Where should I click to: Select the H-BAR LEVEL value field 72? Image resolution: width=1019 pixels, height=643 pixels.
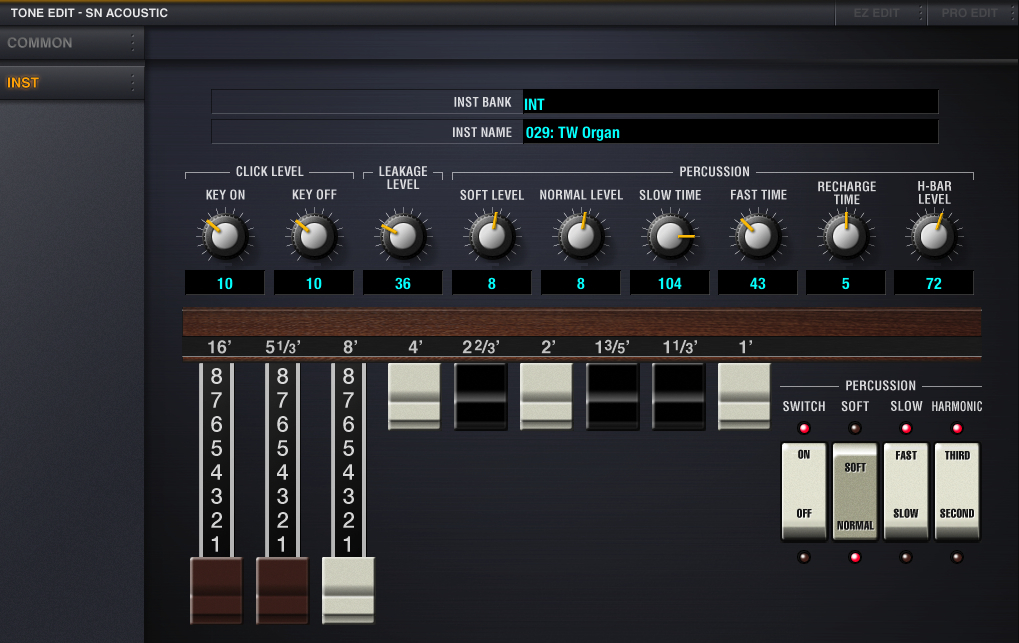(934, 283)
